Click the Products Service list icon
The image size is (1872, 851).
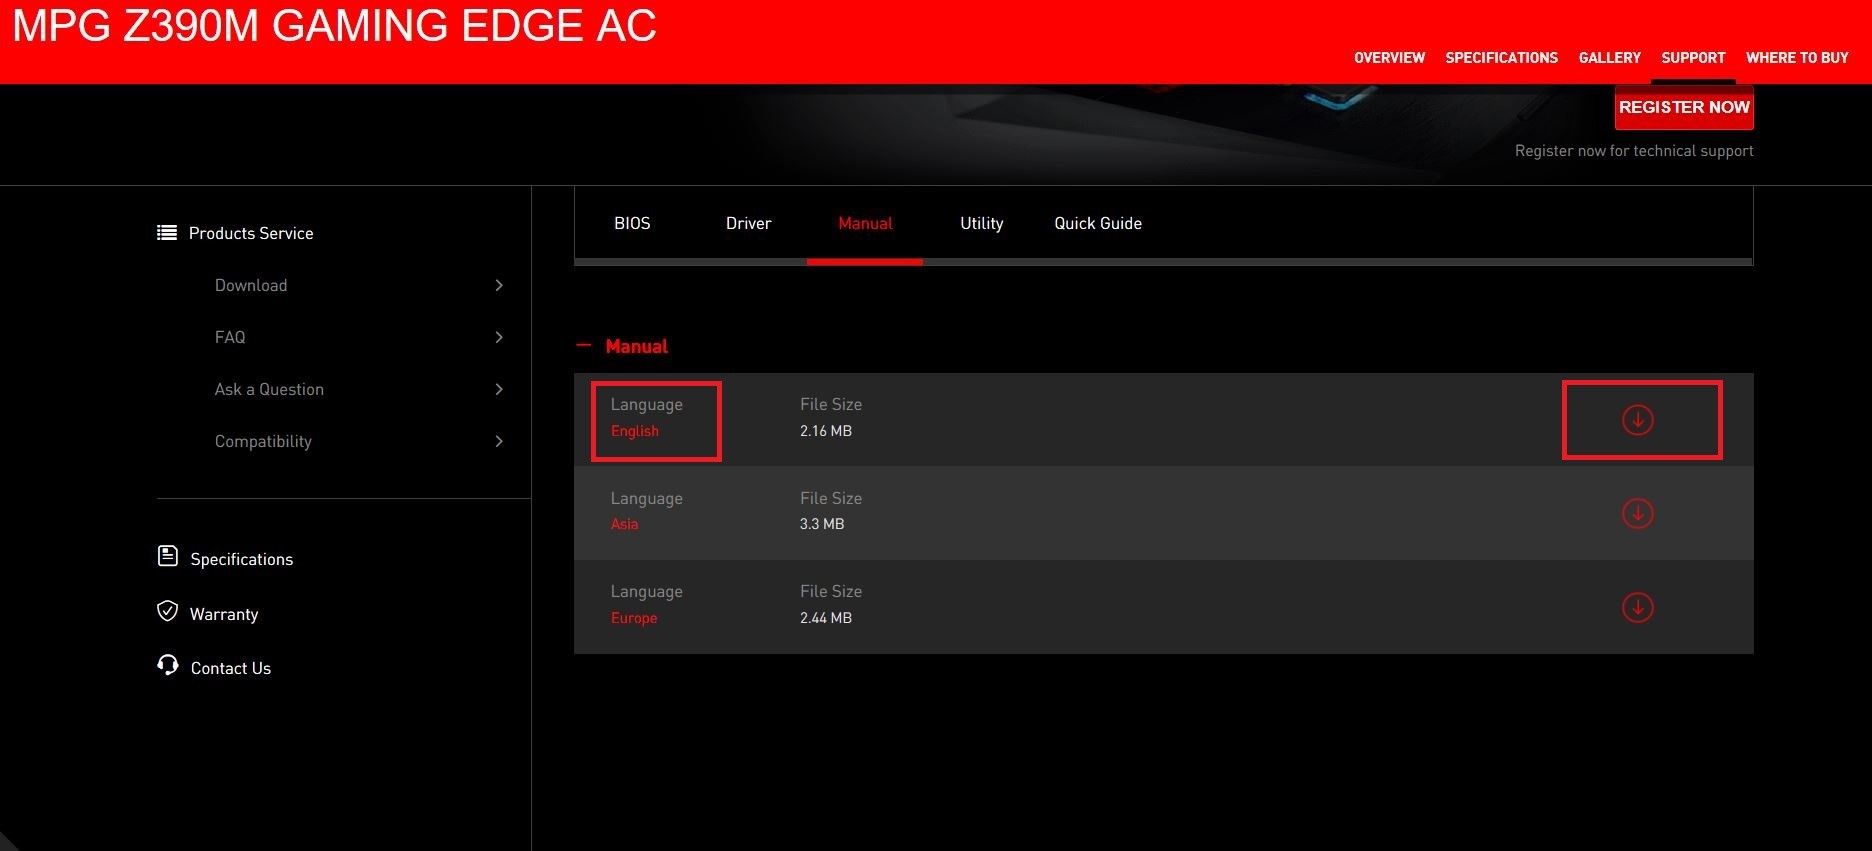pyautogui.click(x=167, y=233)
